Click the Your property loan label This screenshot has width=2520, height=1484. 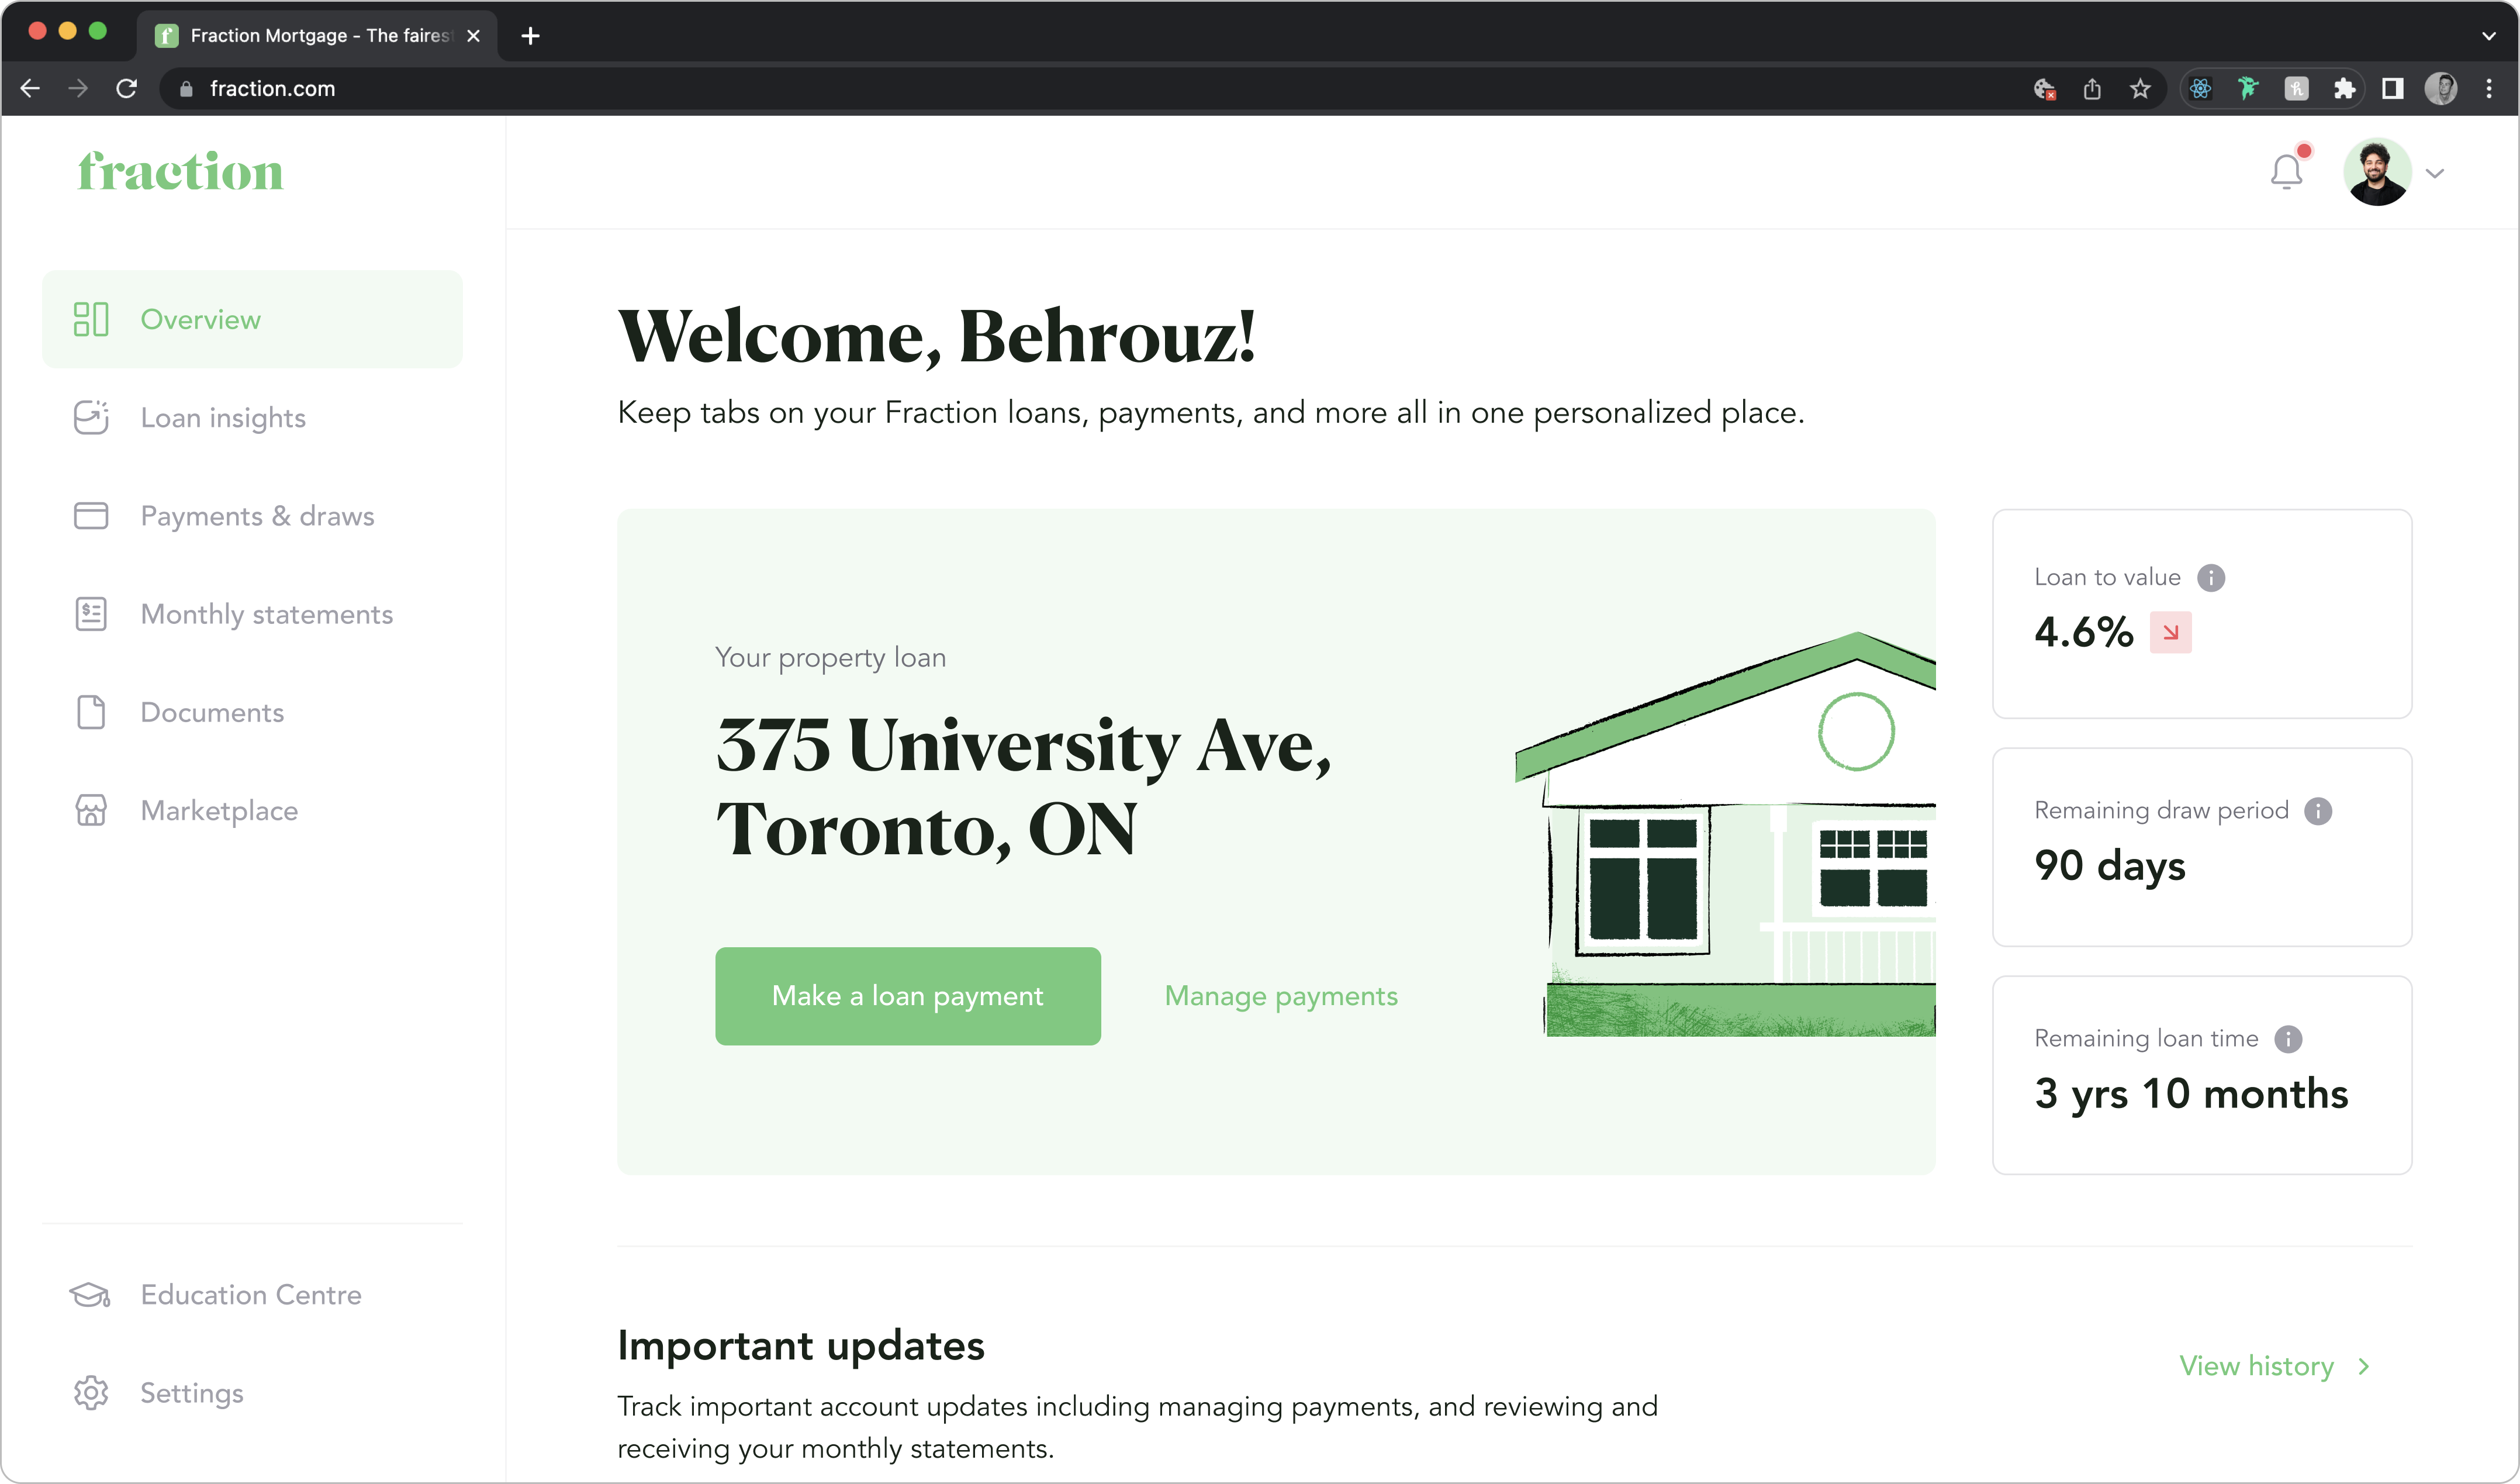(830, 657)
